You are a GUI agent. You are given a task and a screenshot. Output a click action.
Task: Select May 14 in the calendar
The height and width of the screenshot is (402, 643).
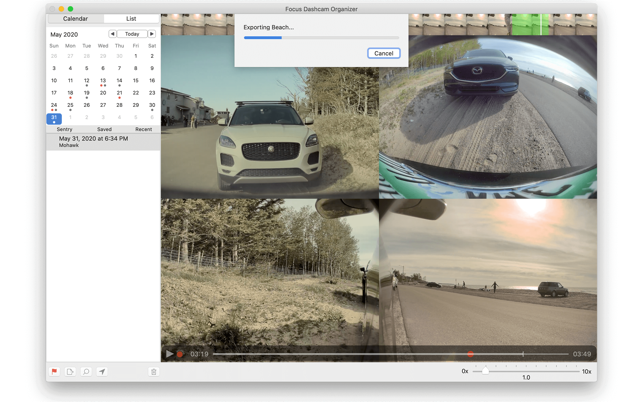point(119,81)
